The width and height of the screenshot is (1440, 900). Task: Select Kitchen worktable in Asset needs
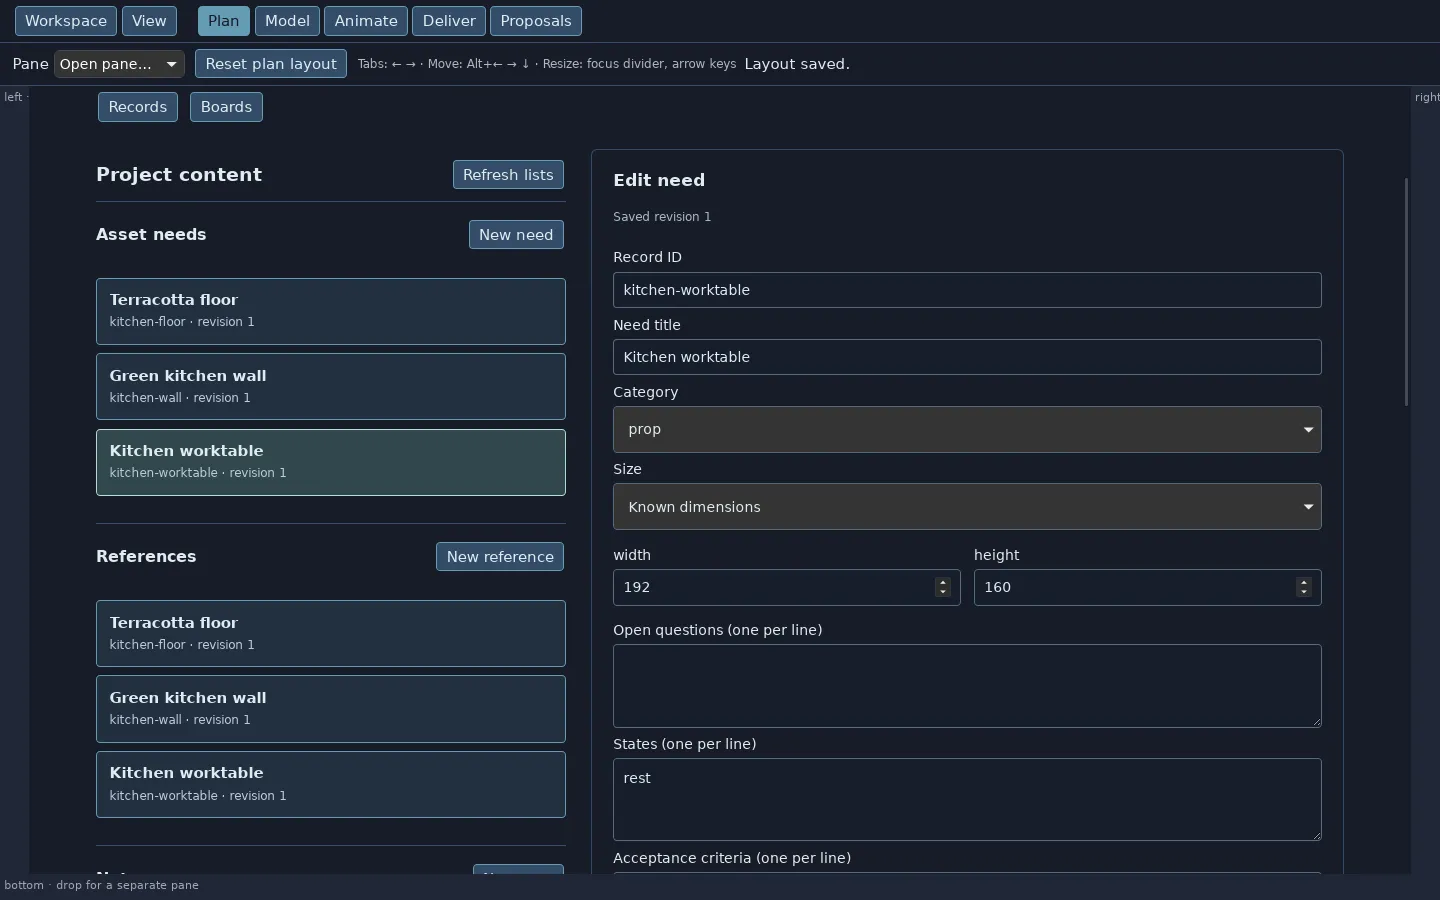point(331,462)
